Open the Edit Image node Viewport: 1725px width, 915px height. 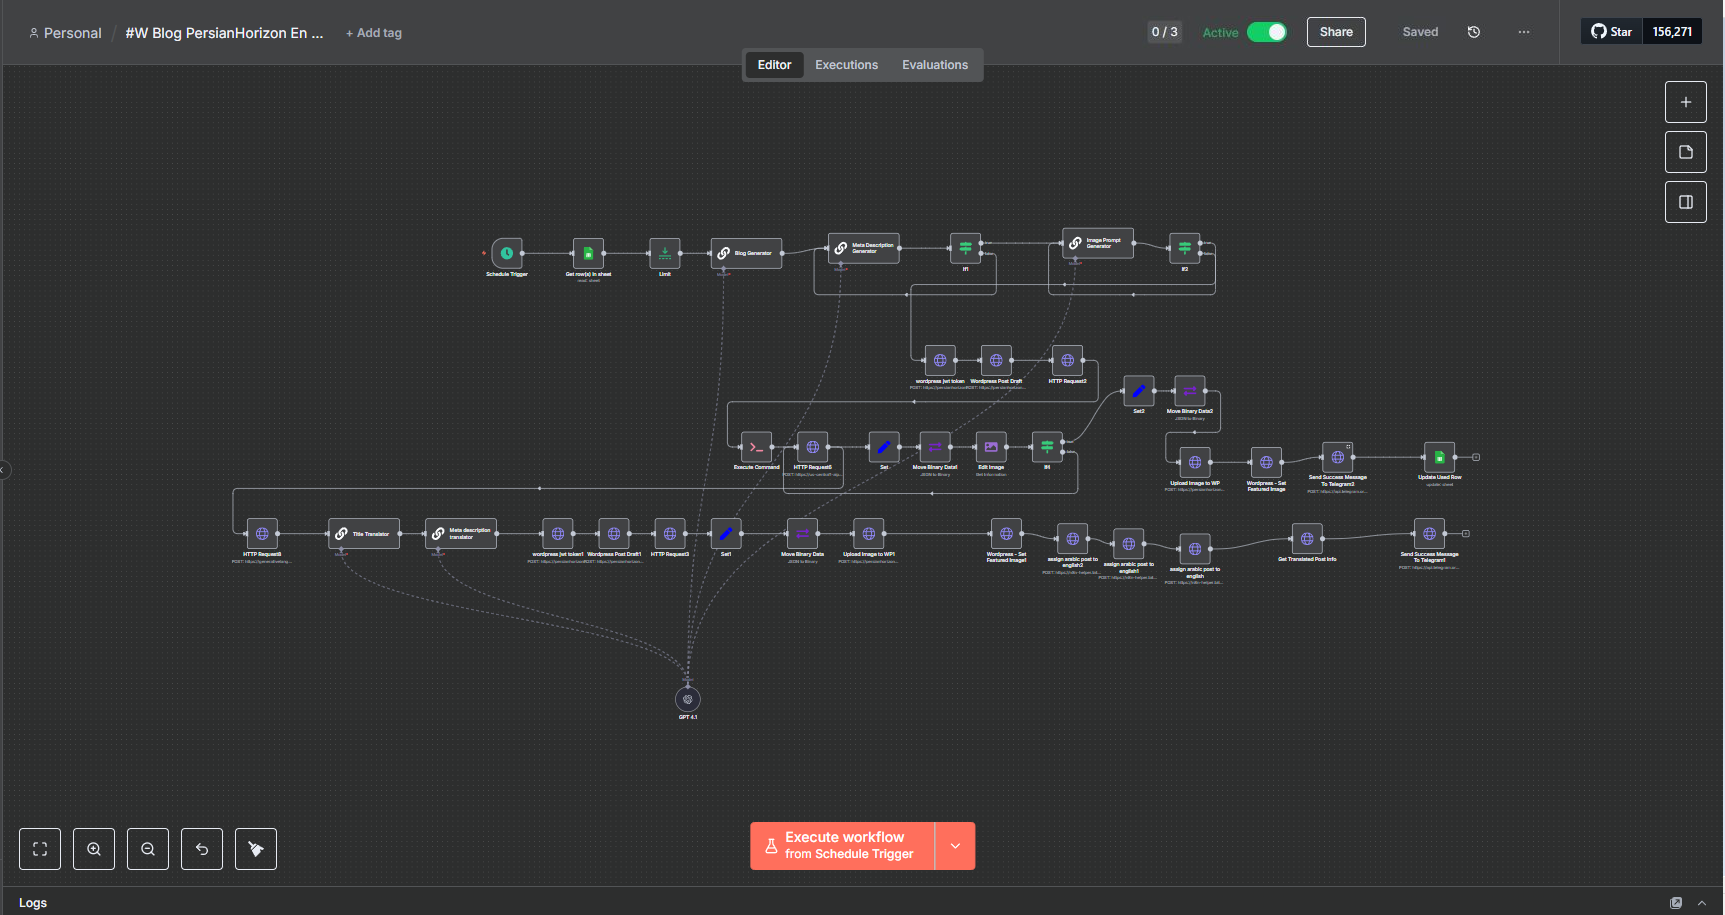tap(989, 447)
